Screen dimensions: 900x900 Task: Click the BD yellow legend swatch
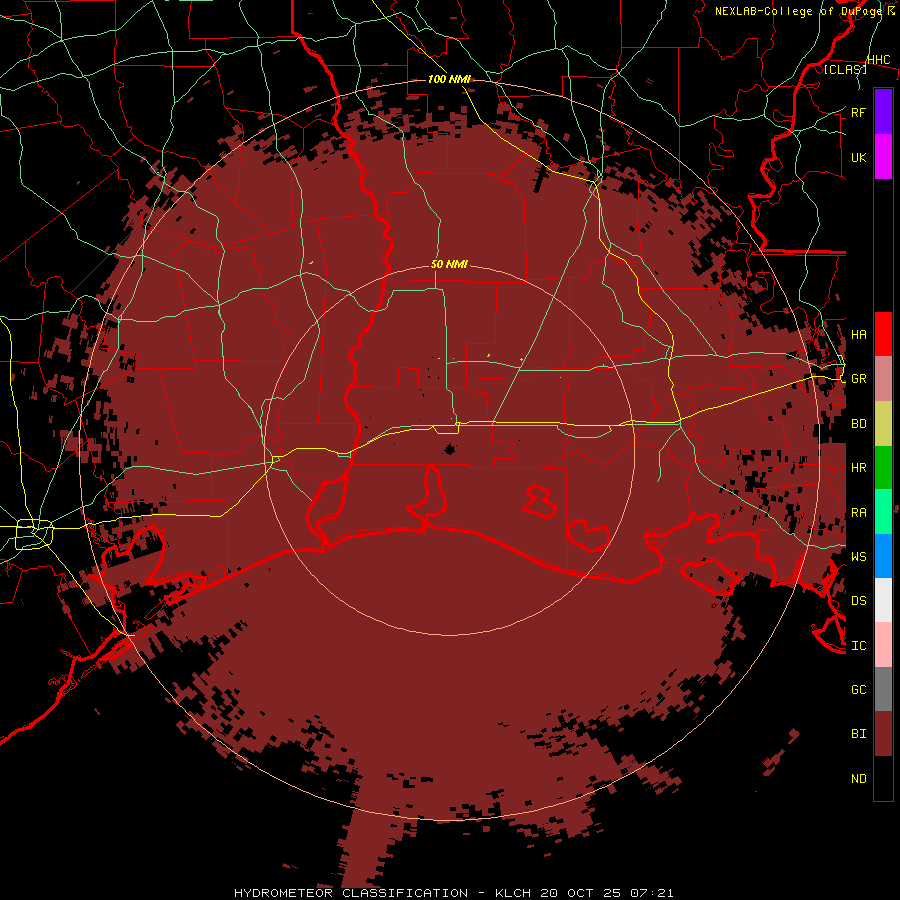883,423
